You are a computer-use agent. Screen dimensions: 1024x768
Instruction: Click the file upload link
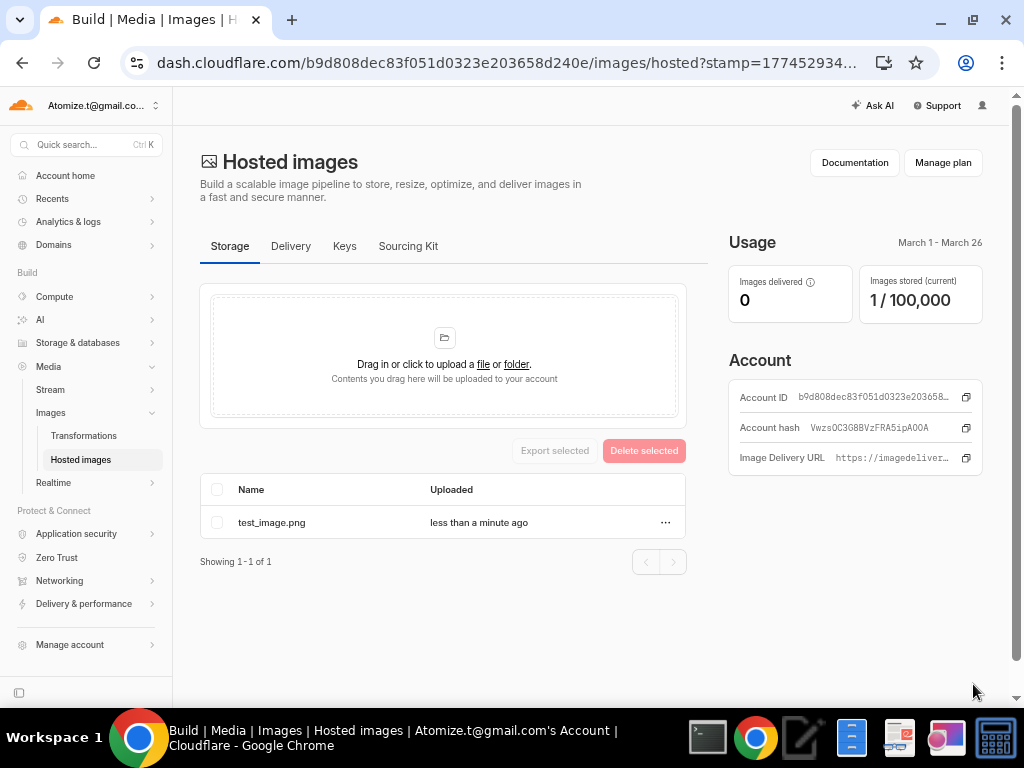point(483,364)
